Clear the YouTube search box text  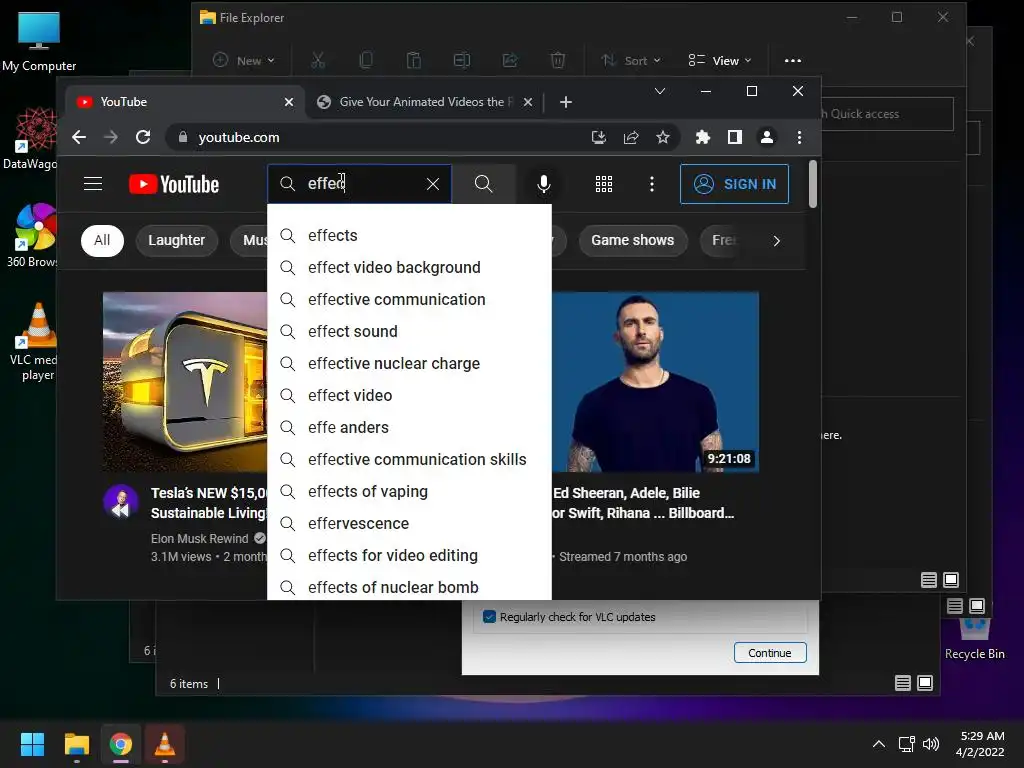433,184
